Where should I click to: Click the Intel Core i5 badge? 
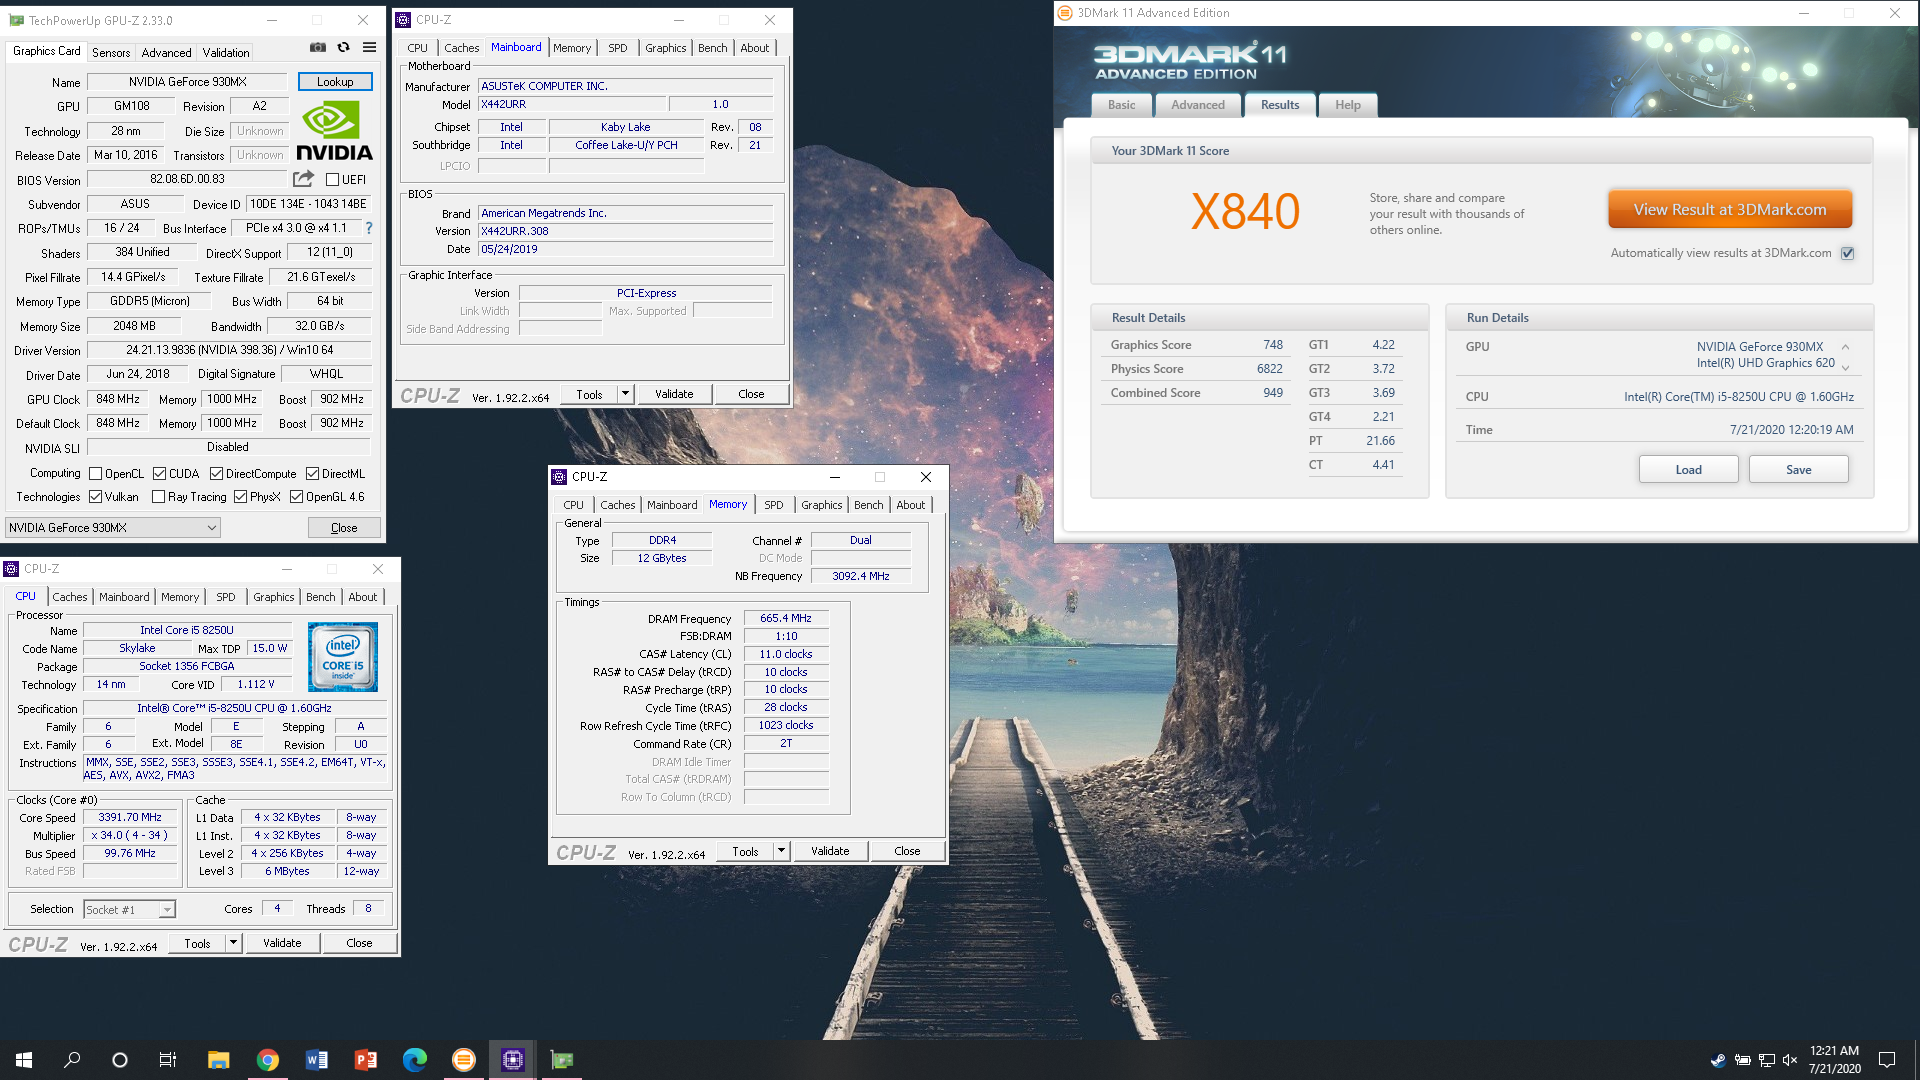(343, 657)
